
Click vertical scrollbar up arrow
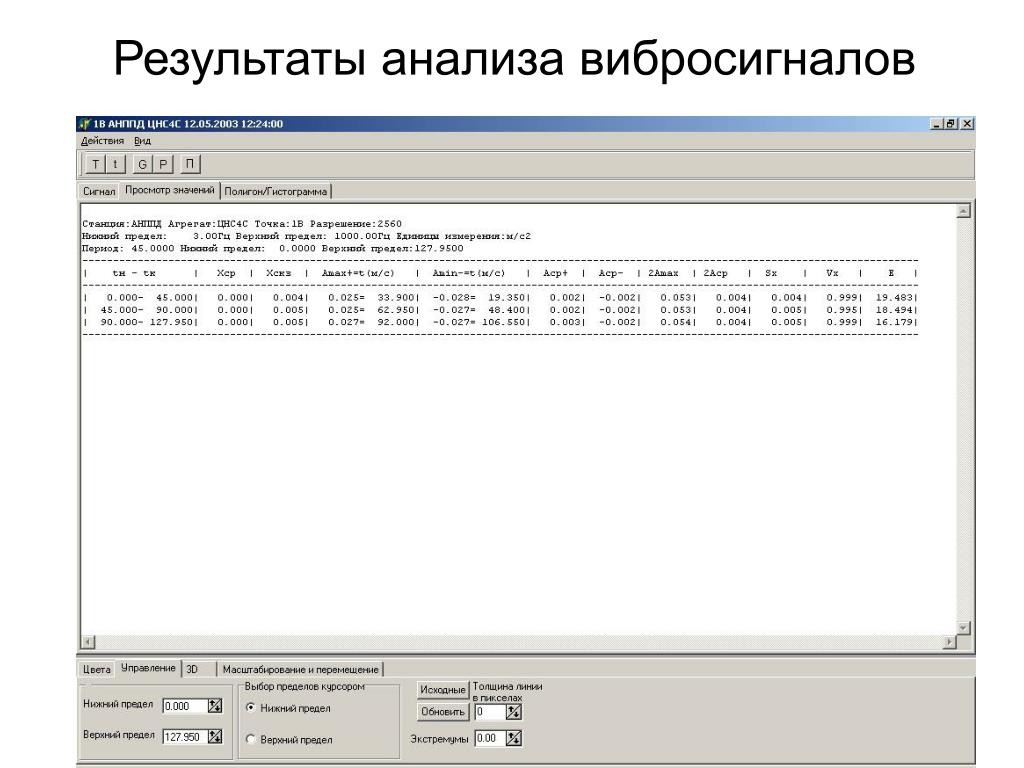(x=963, y=211)
